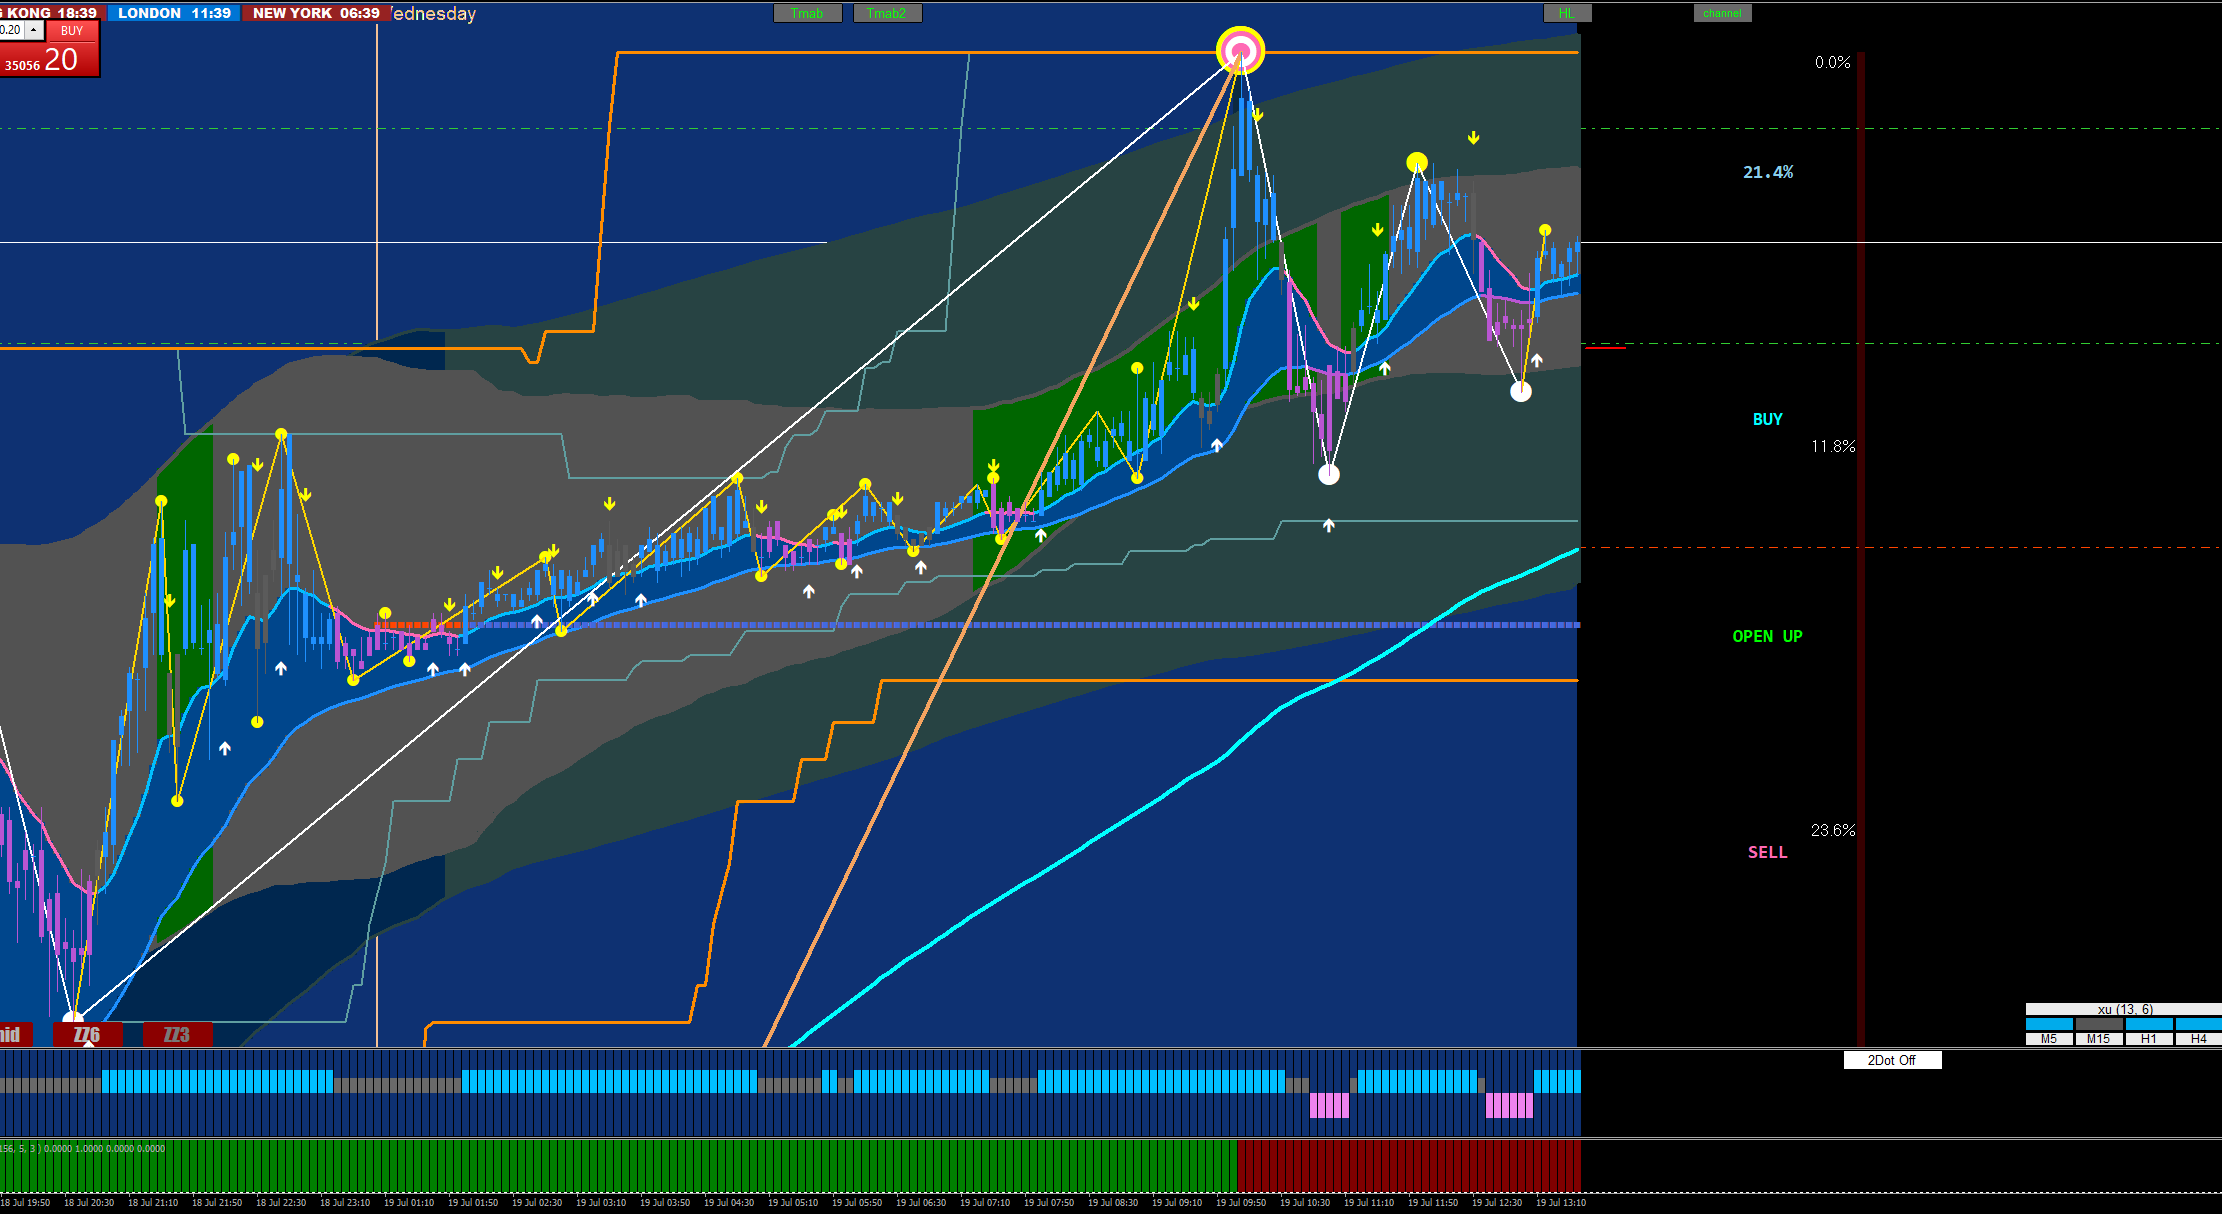Viewport: 2222px width, 1214px height.
Task: Select the M5 timeframe tab
Action: coord(2049,1039)
